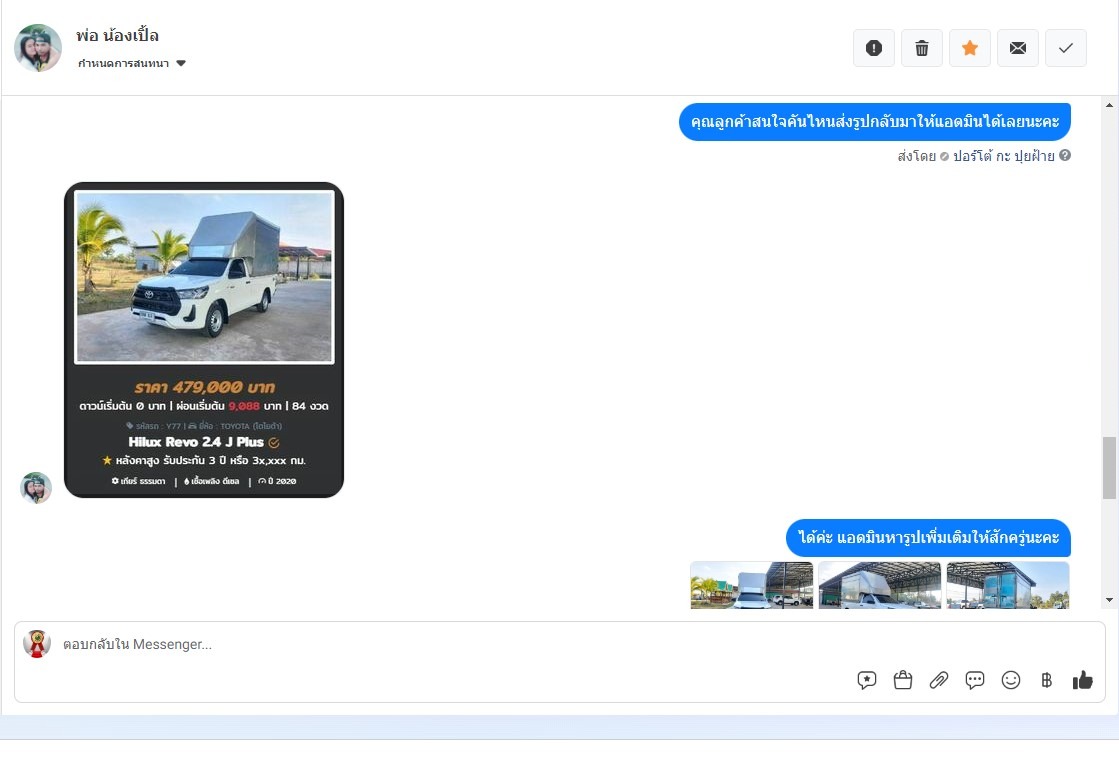
Task: Open the shopping bag products icon
Action: (x=903, y=680)
